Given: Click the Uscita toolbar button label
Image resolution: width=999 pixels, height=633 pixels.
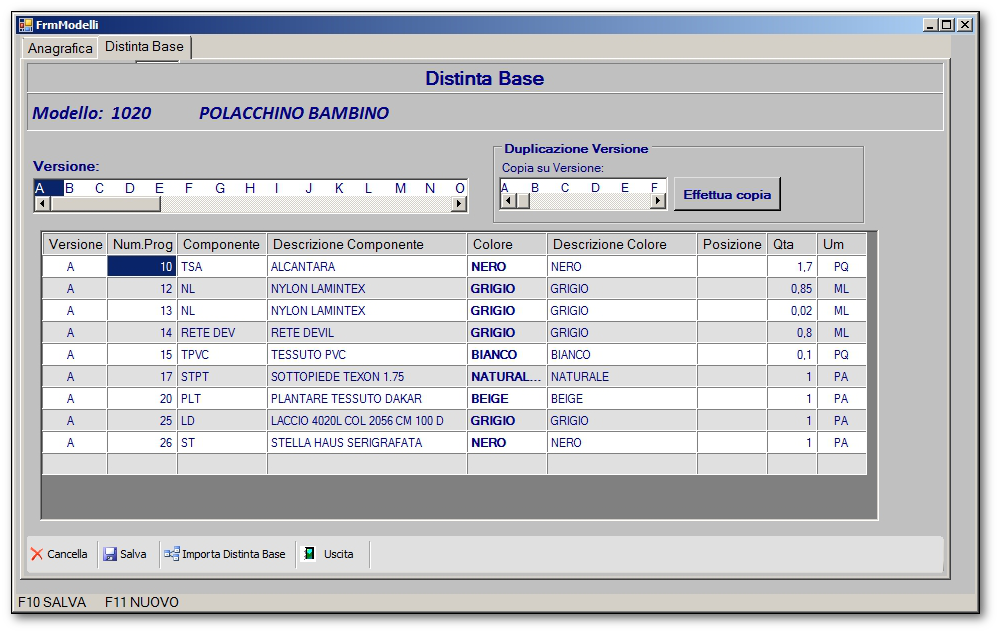Looking at the screenshot, I should point(338,554).
